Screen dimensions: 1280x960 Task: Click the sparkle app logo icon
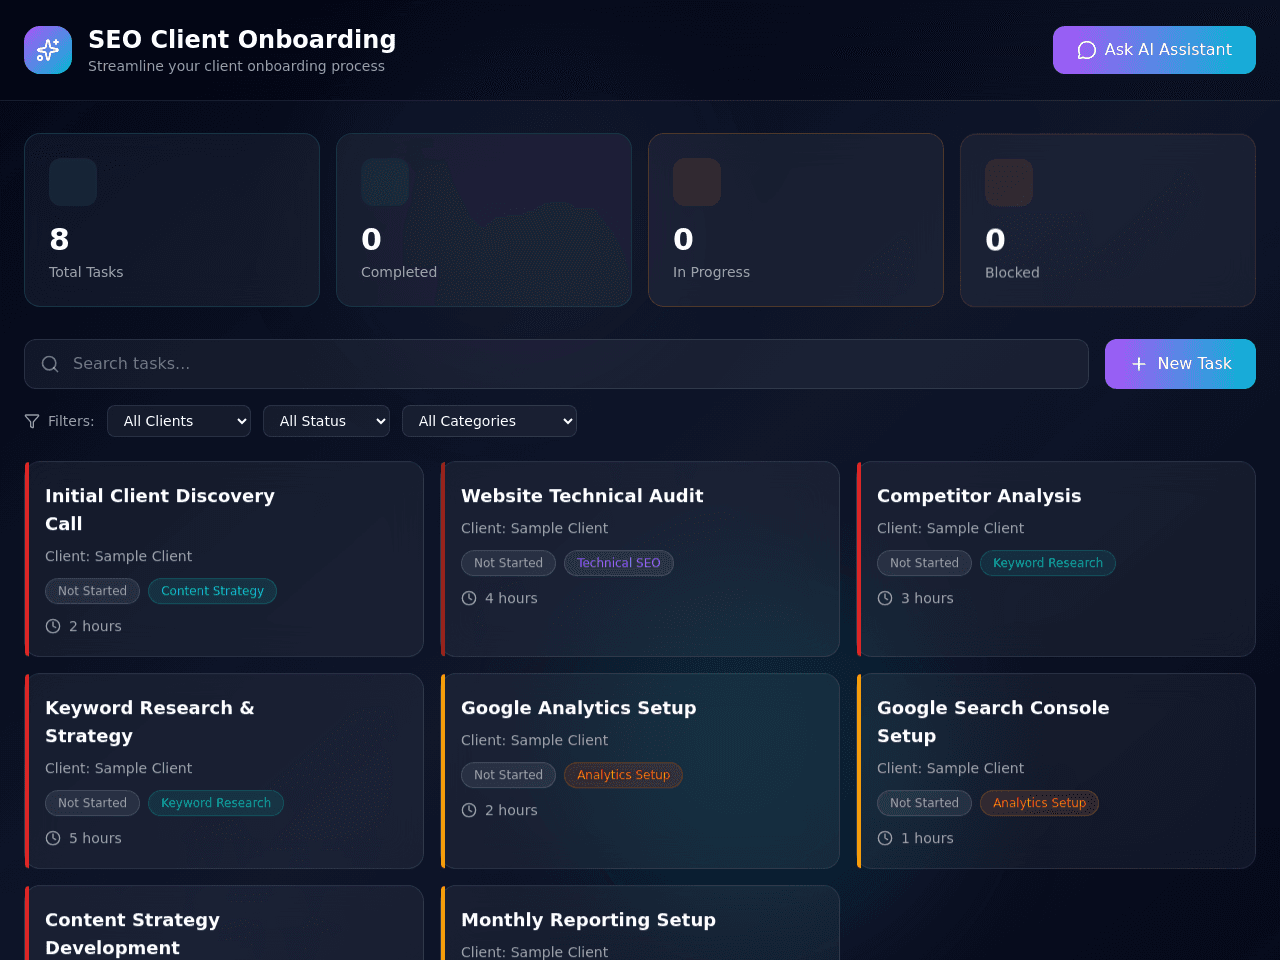pyautogui.click(x=48, y=50)
